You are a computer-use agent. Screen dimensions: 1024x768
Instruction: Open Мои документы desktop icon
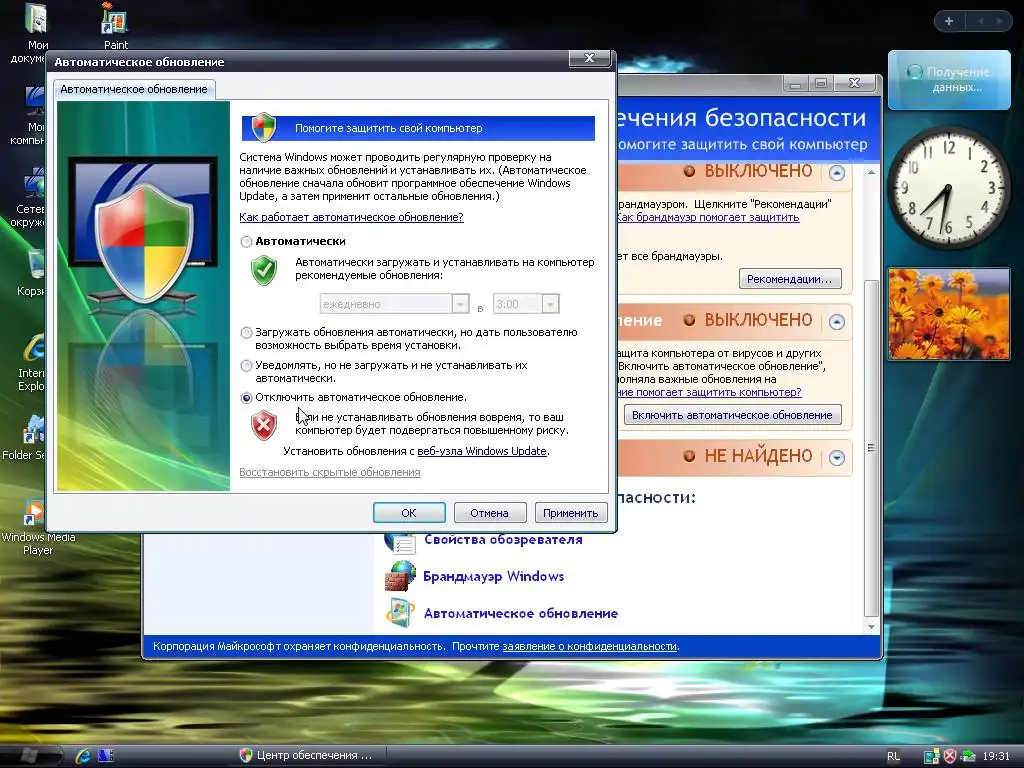coord(33,33)
